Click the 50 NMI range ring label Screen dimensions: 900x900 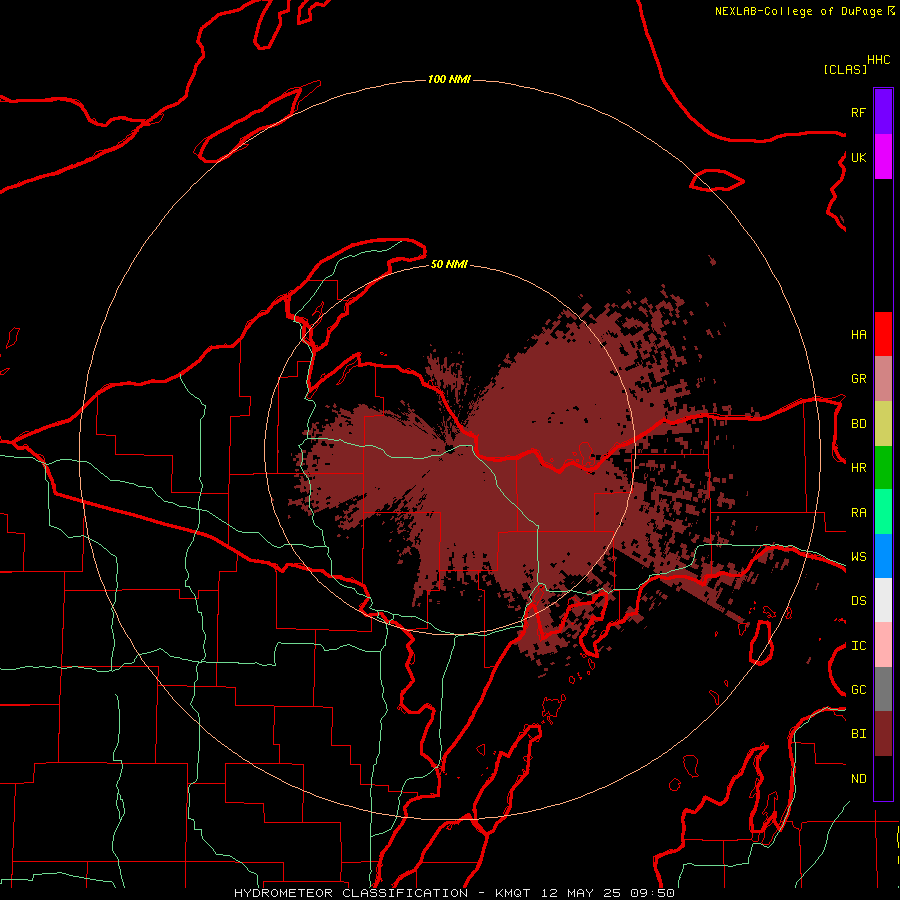tap(449, 264)
